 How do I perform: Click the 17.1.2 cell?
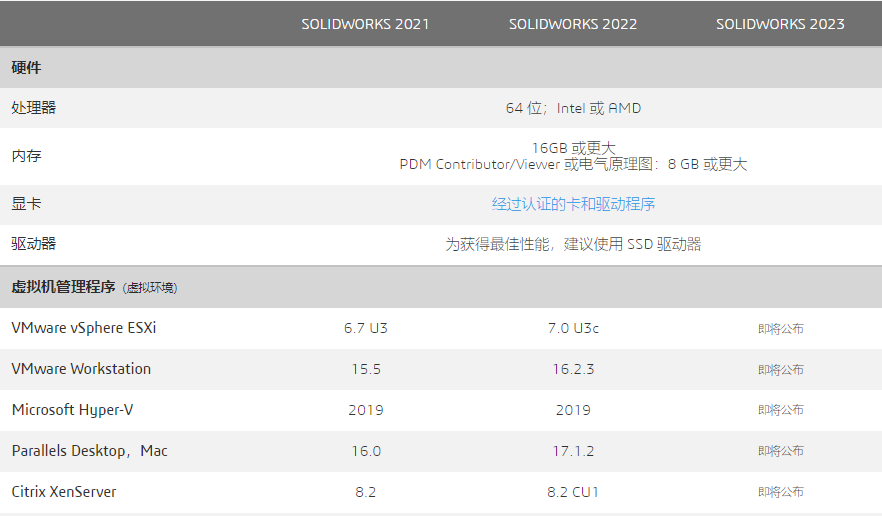573,451
